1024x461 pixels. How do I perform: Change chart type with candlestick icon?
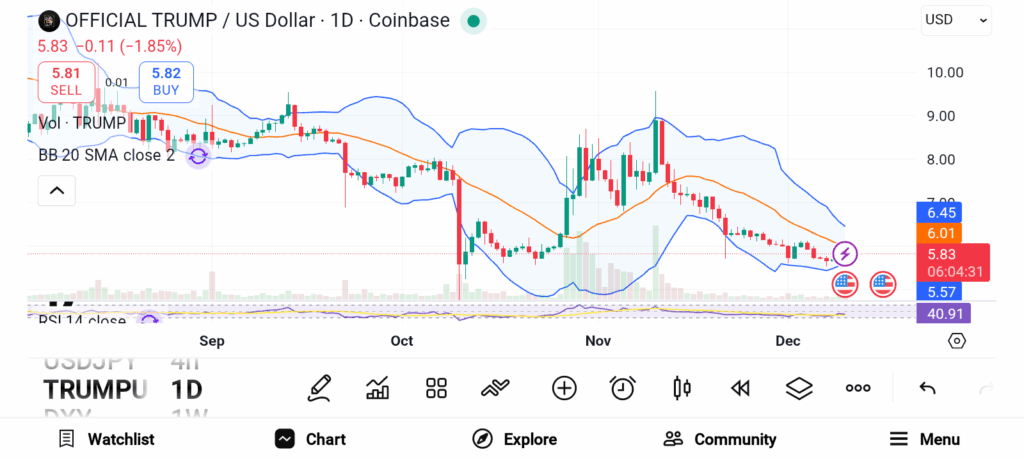tap(682, 388)
